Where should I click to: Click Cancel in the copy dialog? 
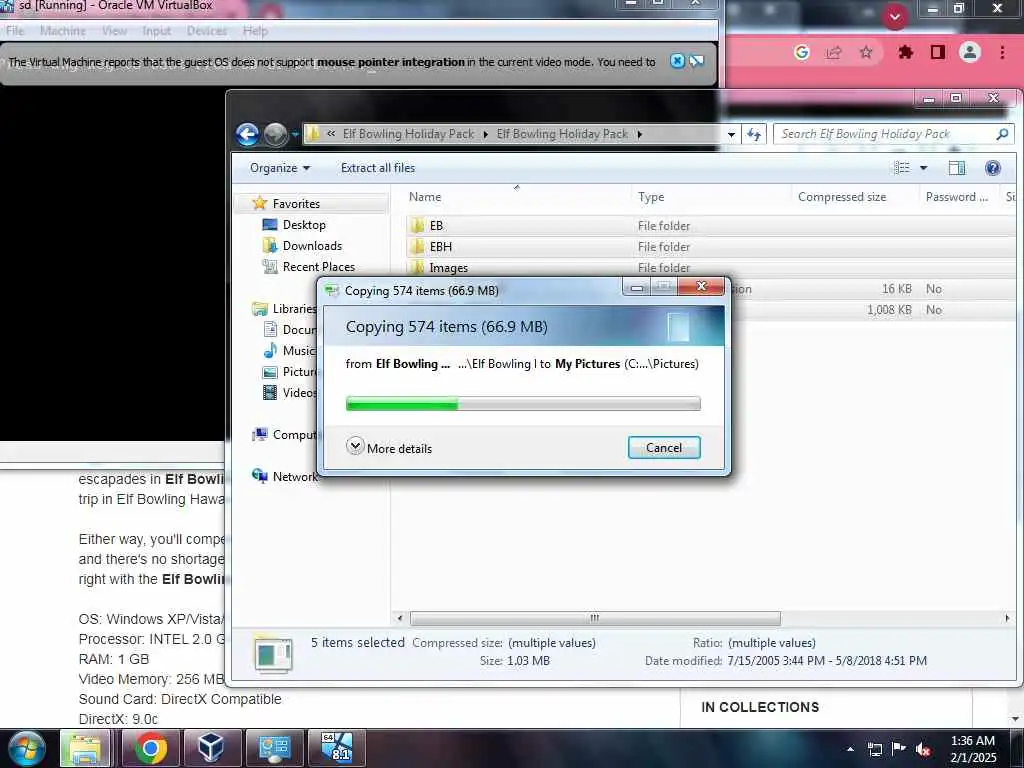(664, 447)
